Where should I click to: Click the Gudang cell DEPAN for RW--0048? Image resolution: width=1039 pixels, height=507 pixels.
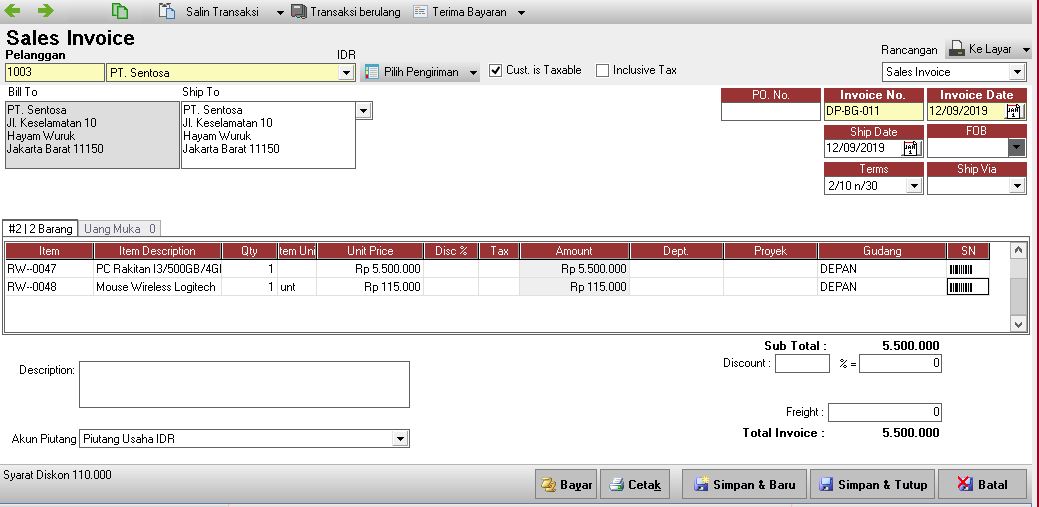click(x=882, y=287)
